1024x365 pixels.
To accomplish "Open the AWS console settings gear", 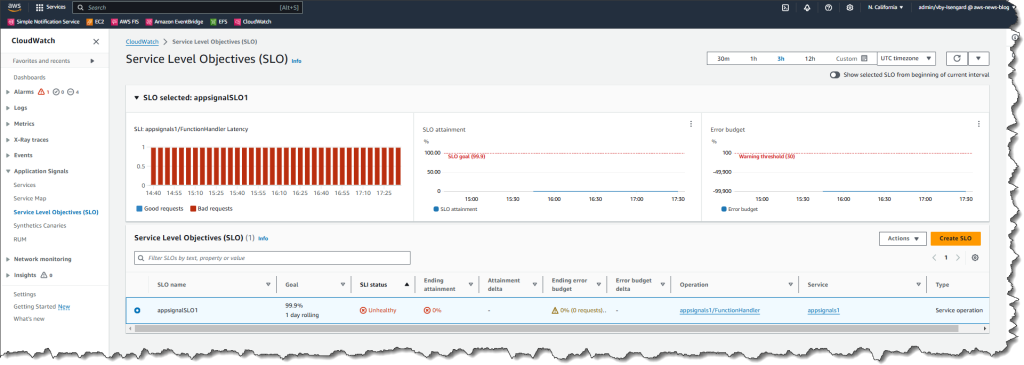I will pos(850,8).
